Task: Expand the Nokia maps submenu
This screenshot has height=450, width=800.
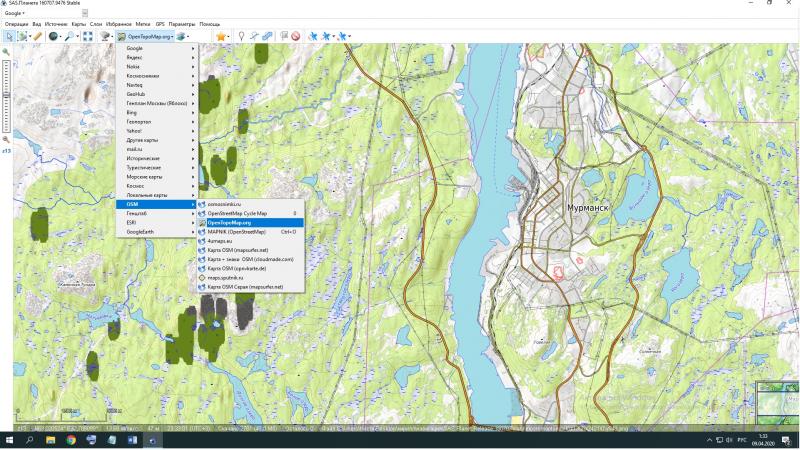Action: (157, 67)
